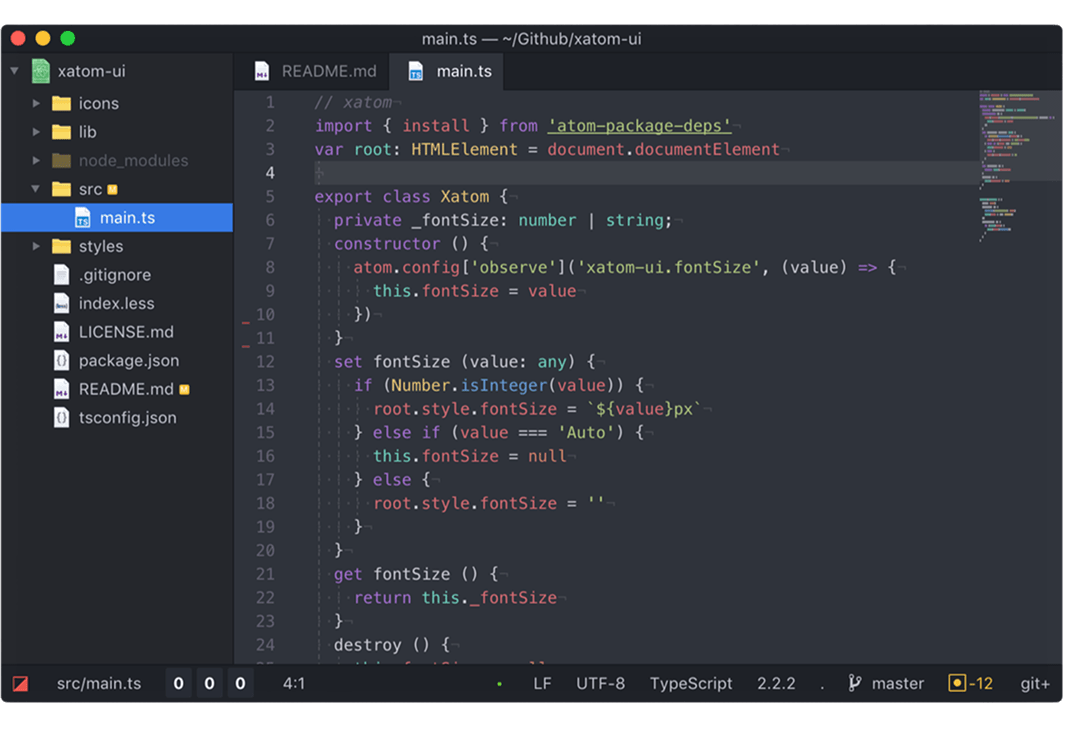Click line number 12 in gutter
The height and width of the screenshot is (737, 1066).
click(x=265, y=362)
